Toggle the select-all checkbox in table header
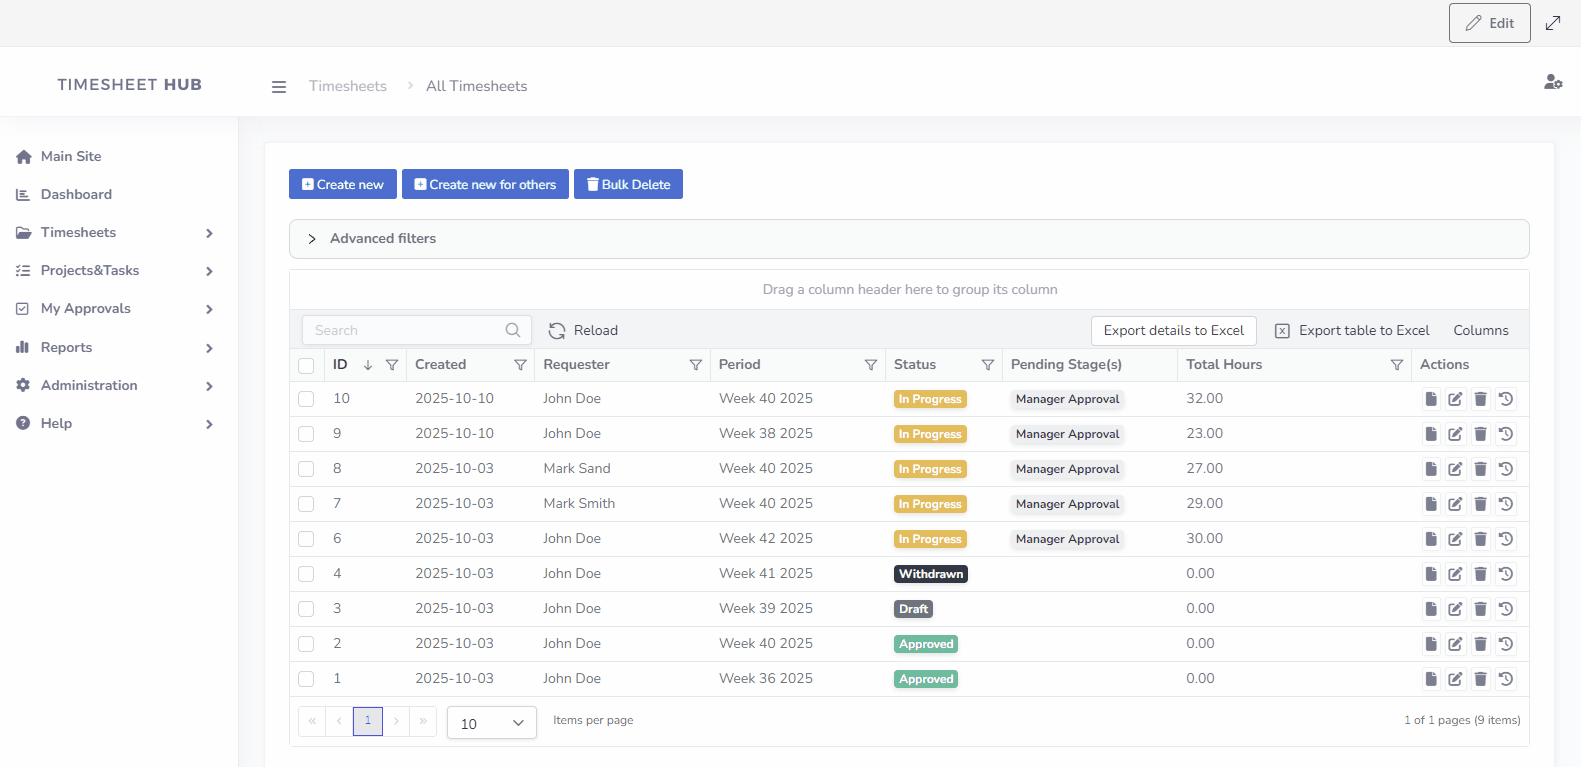The height and width of the screenshot is (767, 1581). (306, 366)
